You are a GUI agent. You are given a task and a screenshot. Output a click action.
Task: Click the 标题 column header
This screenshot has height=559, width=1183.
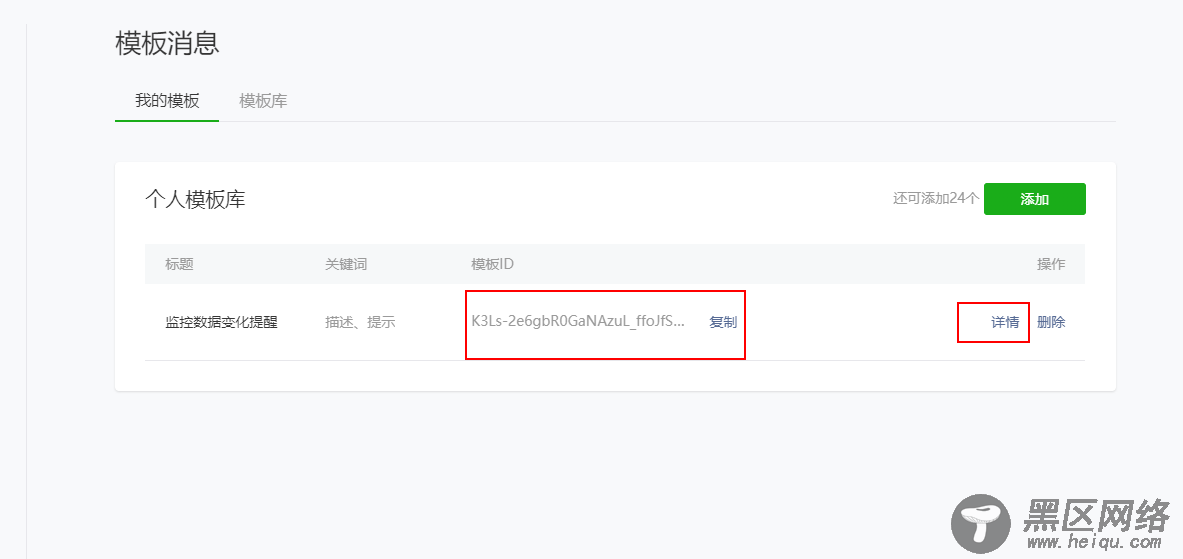coord(180,264)
